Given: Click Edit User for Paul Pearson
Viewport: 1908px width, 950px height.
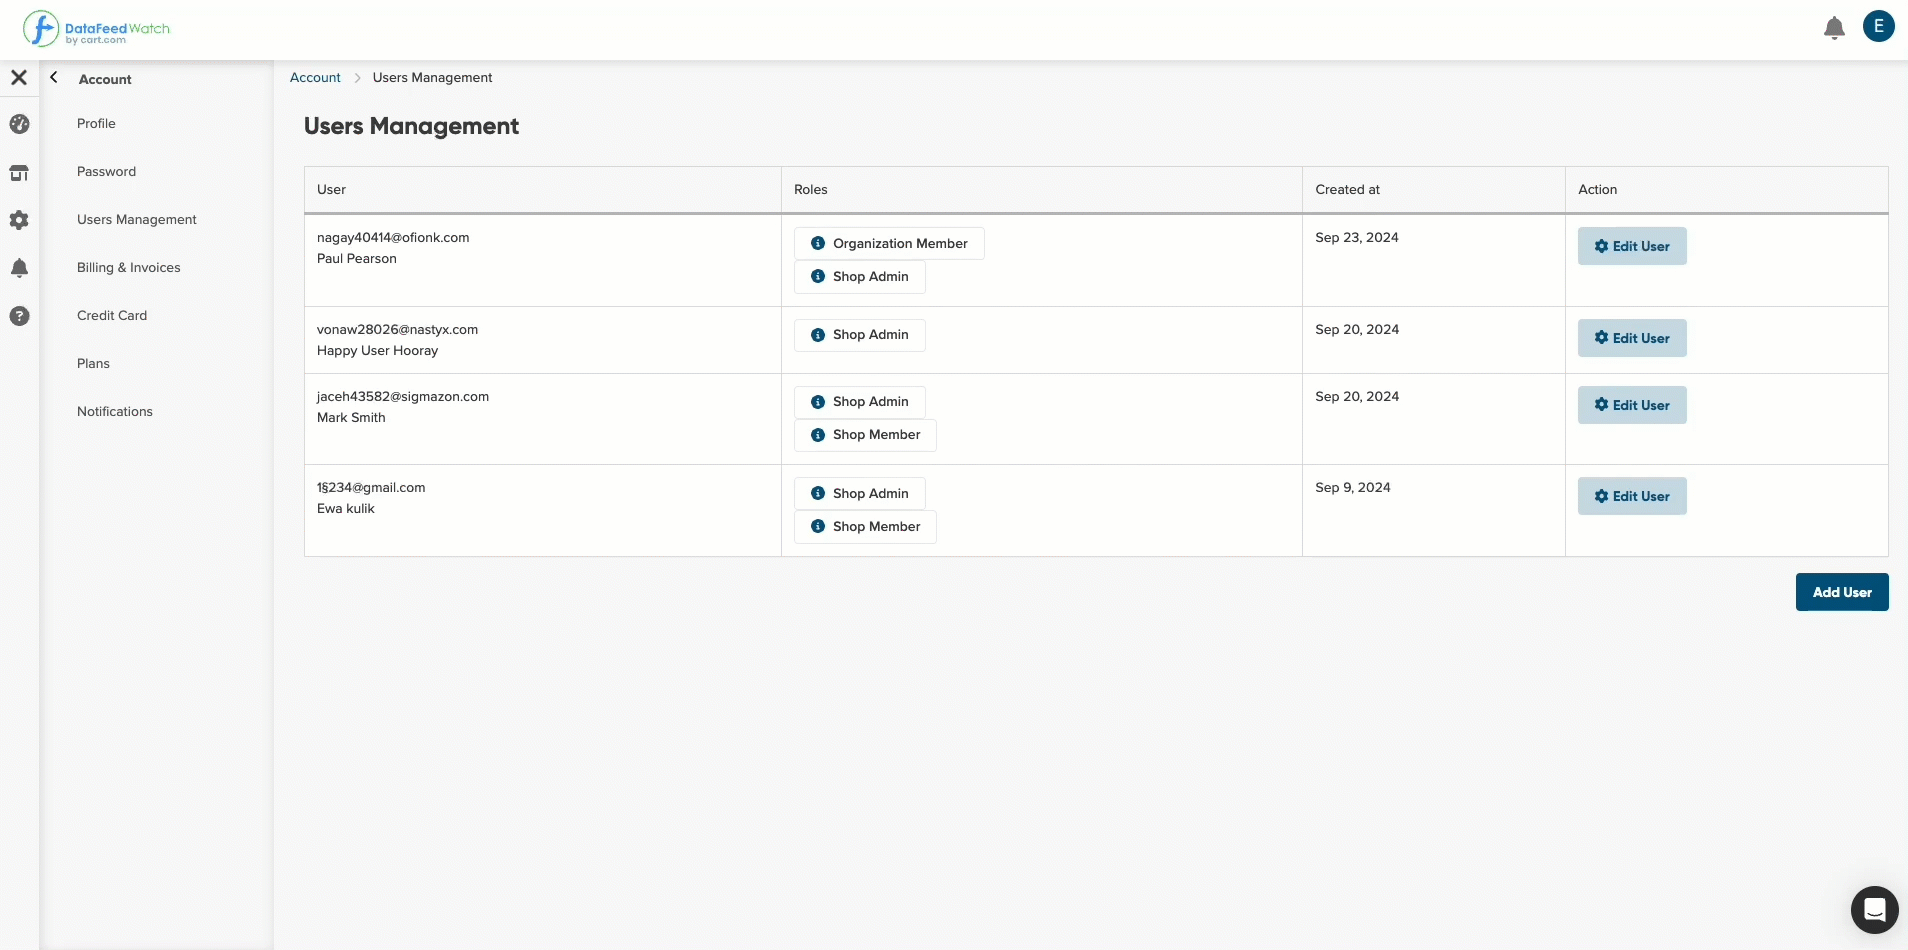Looking at the screenshot, I should [1632, 246].
